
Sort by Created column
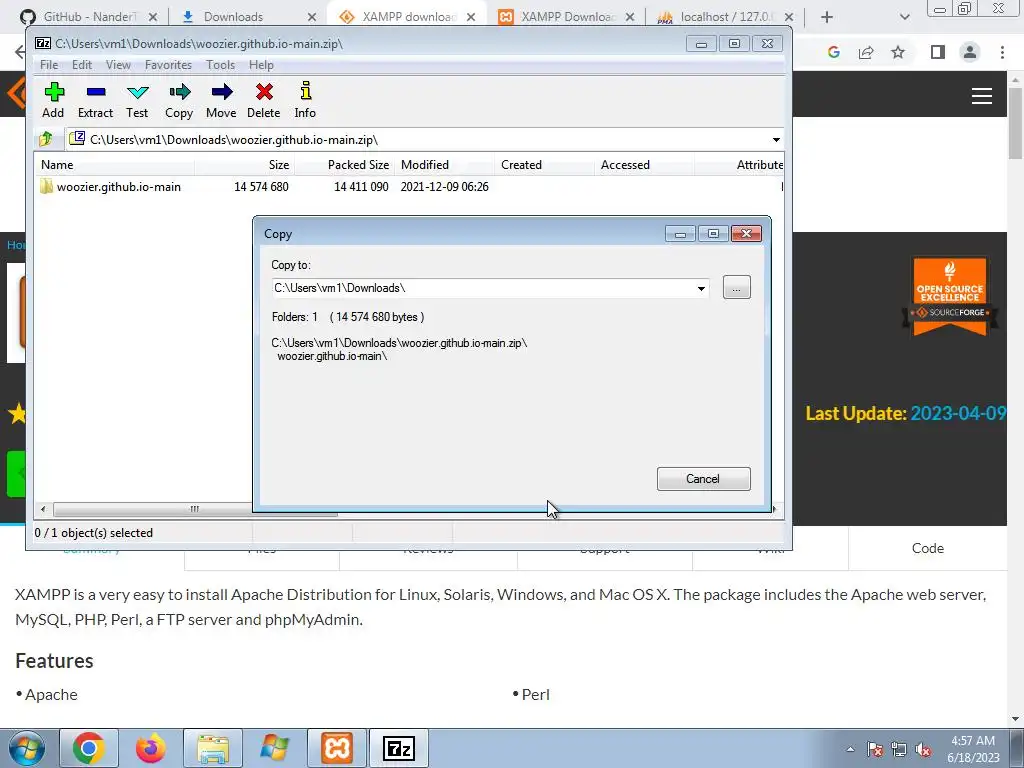pos(545,165)
